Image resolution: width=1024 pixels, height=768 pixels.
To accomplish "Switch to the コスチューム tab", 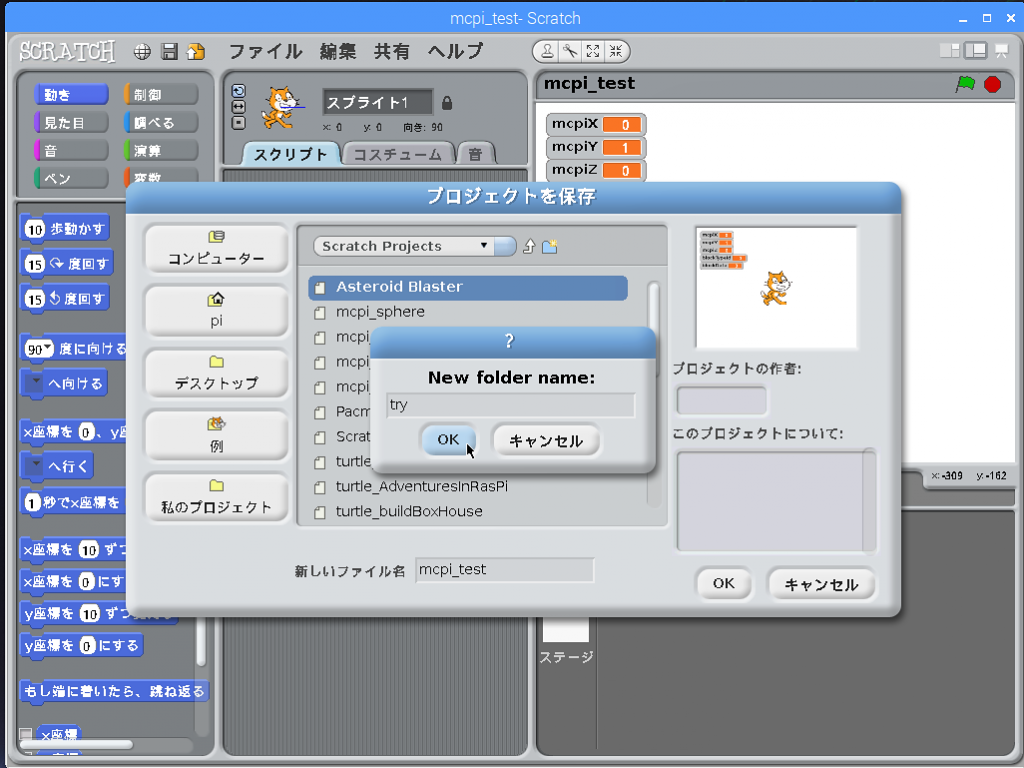I will click(397, 154).
